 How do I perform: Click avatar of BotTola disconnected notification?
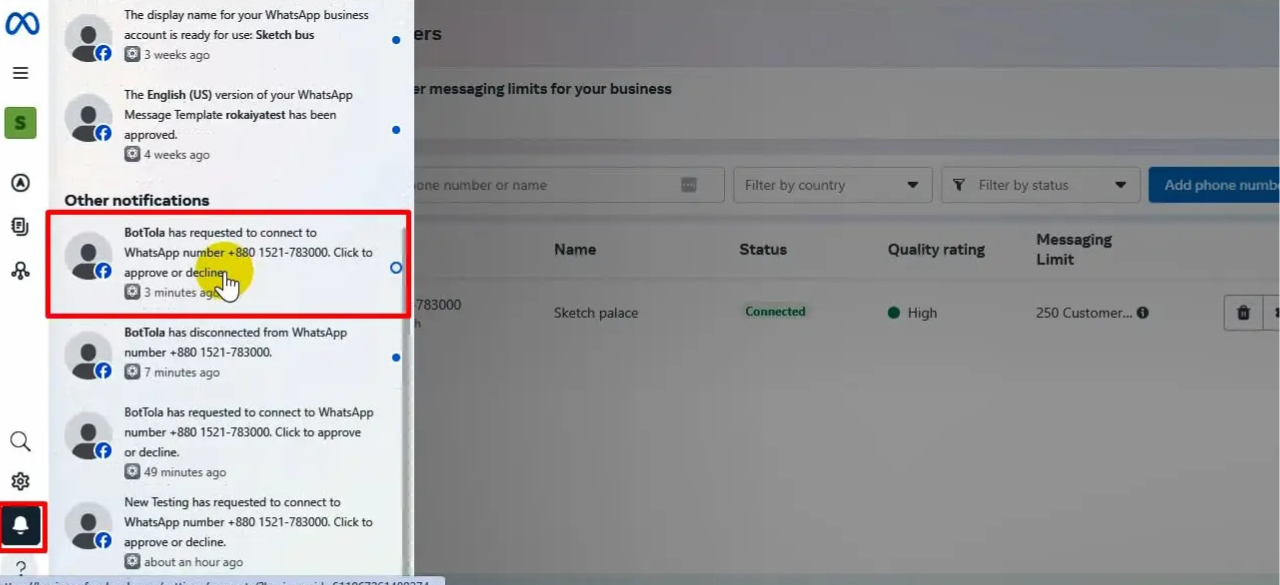coord(88,355)
